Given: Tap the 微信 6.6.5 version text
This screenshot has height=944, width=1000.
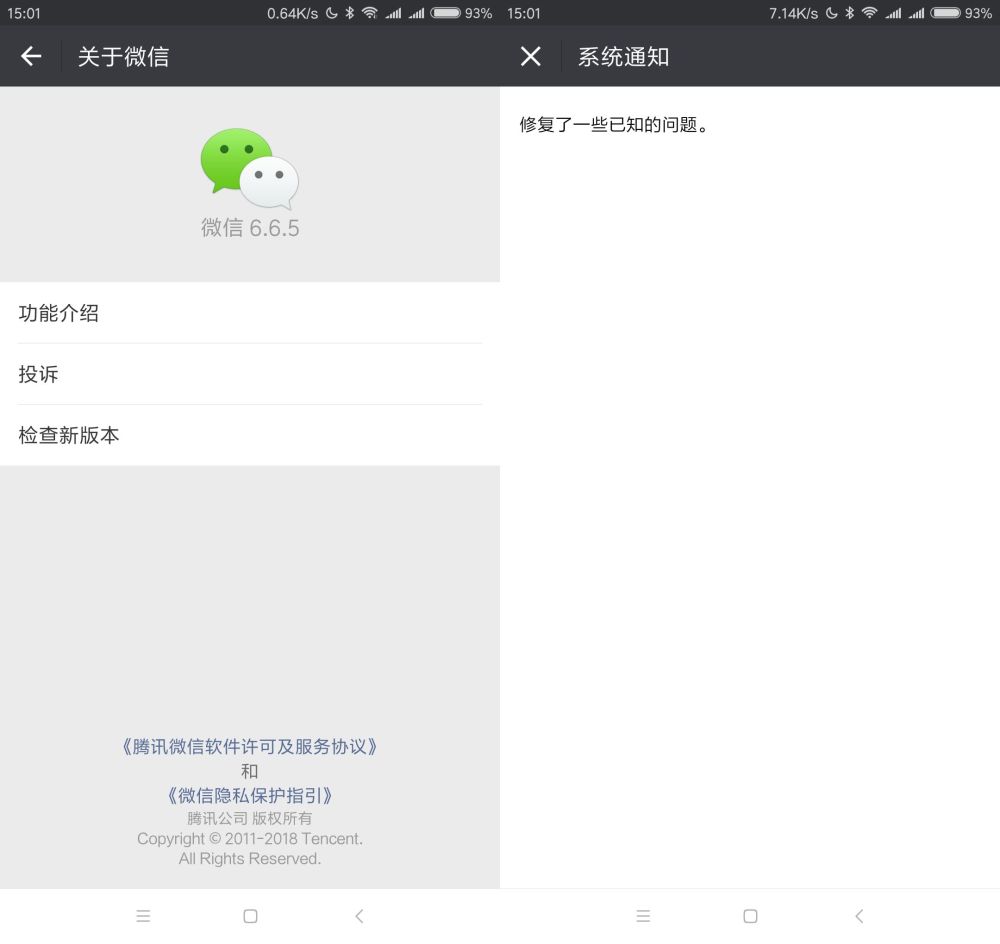Looking at the screenshot, I should click(250, 228).
